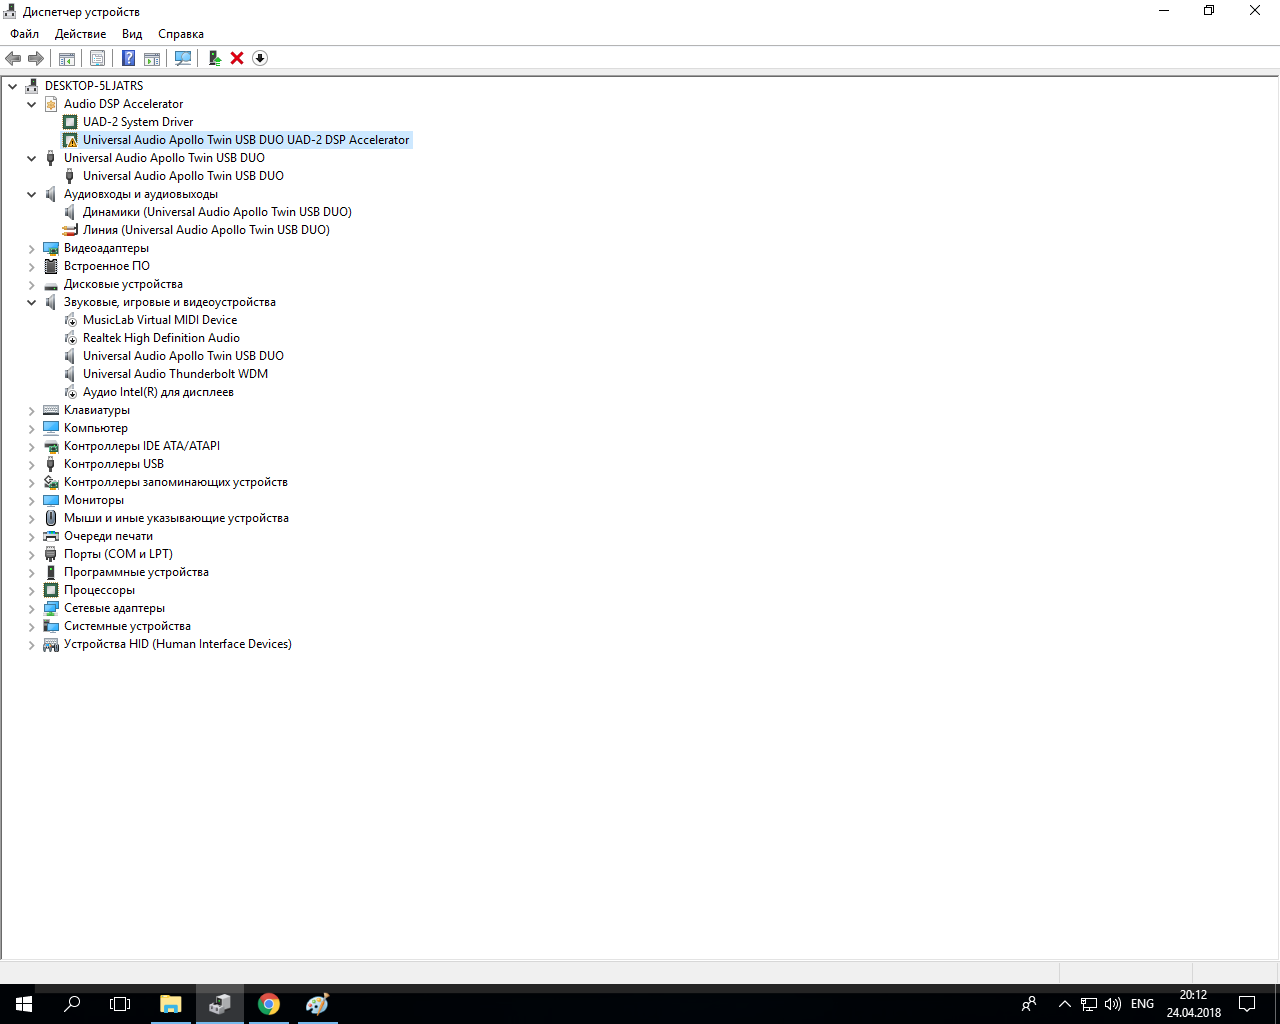Click the Процессоры chip icon
Image resolution: width=1280 pixels, height=1024 pixels.
click(x=51, y=590)
